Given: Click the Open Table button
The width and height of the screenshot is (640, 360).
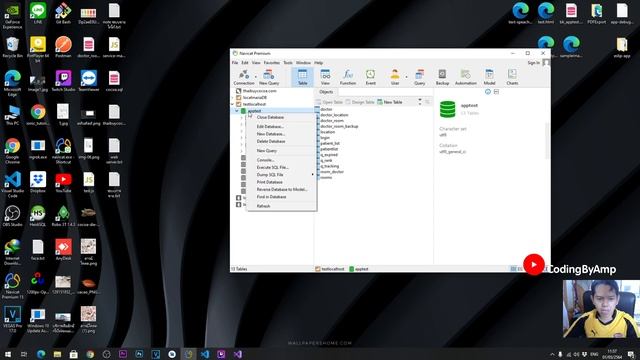Looking at the screenshot, I should click(329, 102).
